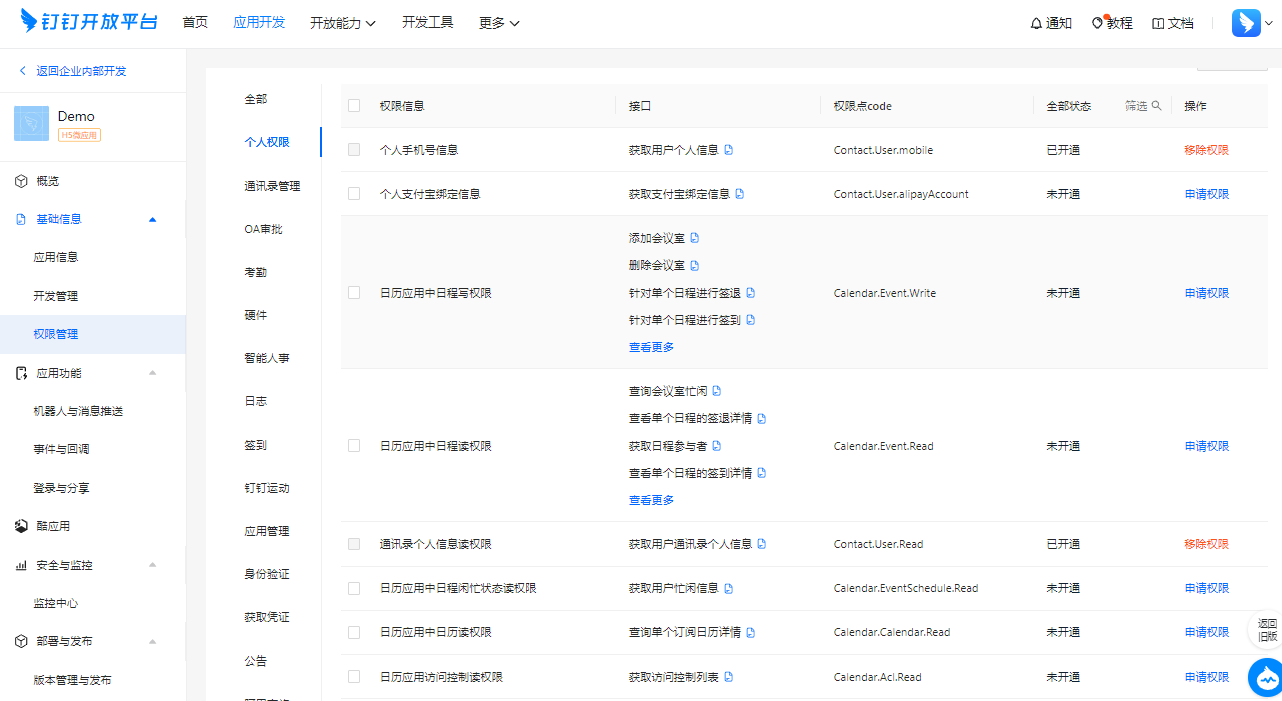1282x701 pixels.
Task: Click the 酷应用 sidebar icon
Action: tap(21, 525)
